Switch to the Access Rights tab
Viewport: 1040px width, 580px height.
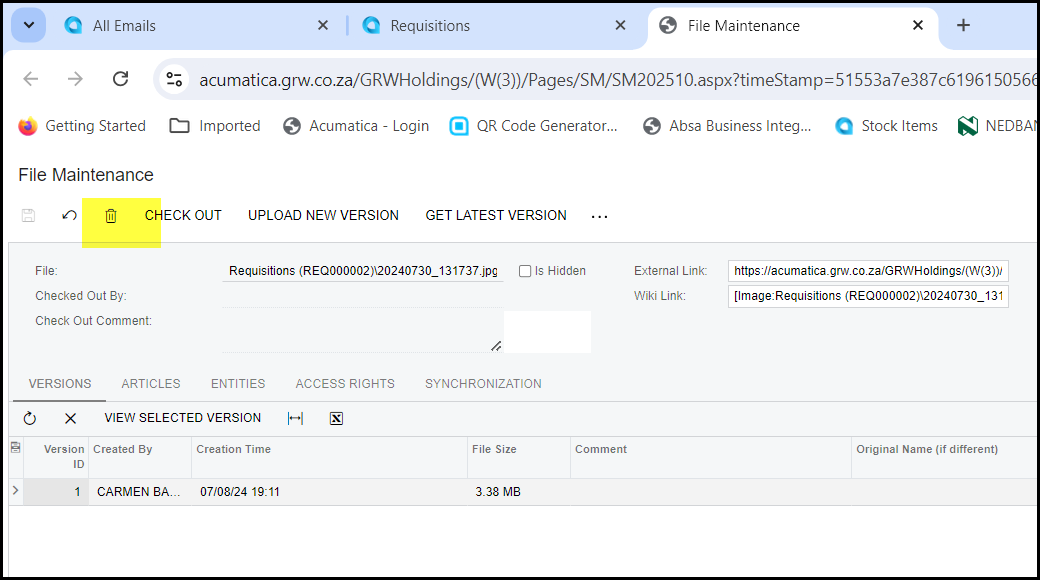pyautogui.click(x=345, y=384)
